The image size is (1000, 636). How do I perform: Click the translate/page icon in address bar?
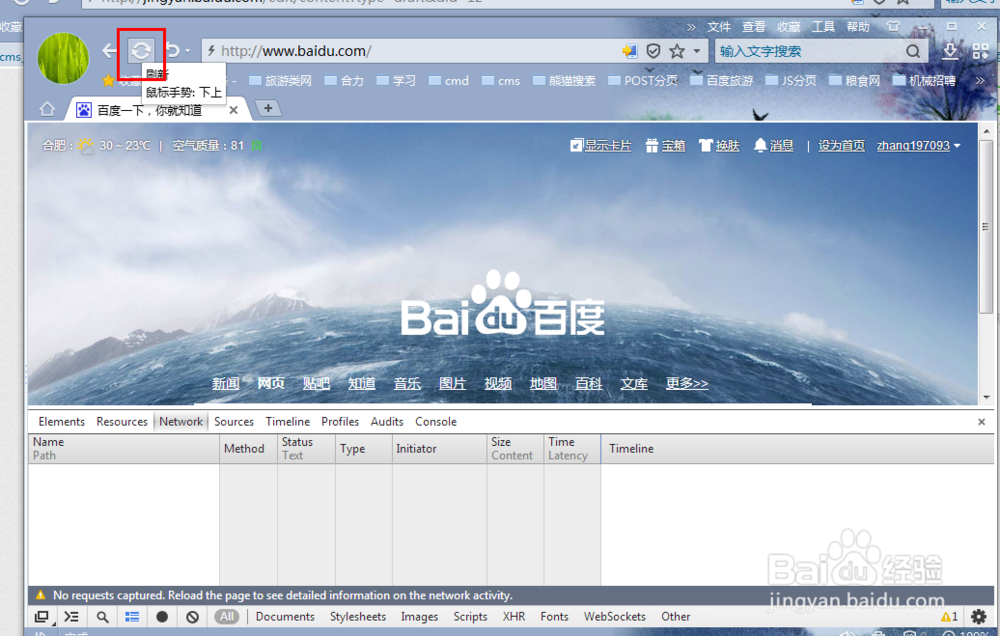(x=629, y=51)
